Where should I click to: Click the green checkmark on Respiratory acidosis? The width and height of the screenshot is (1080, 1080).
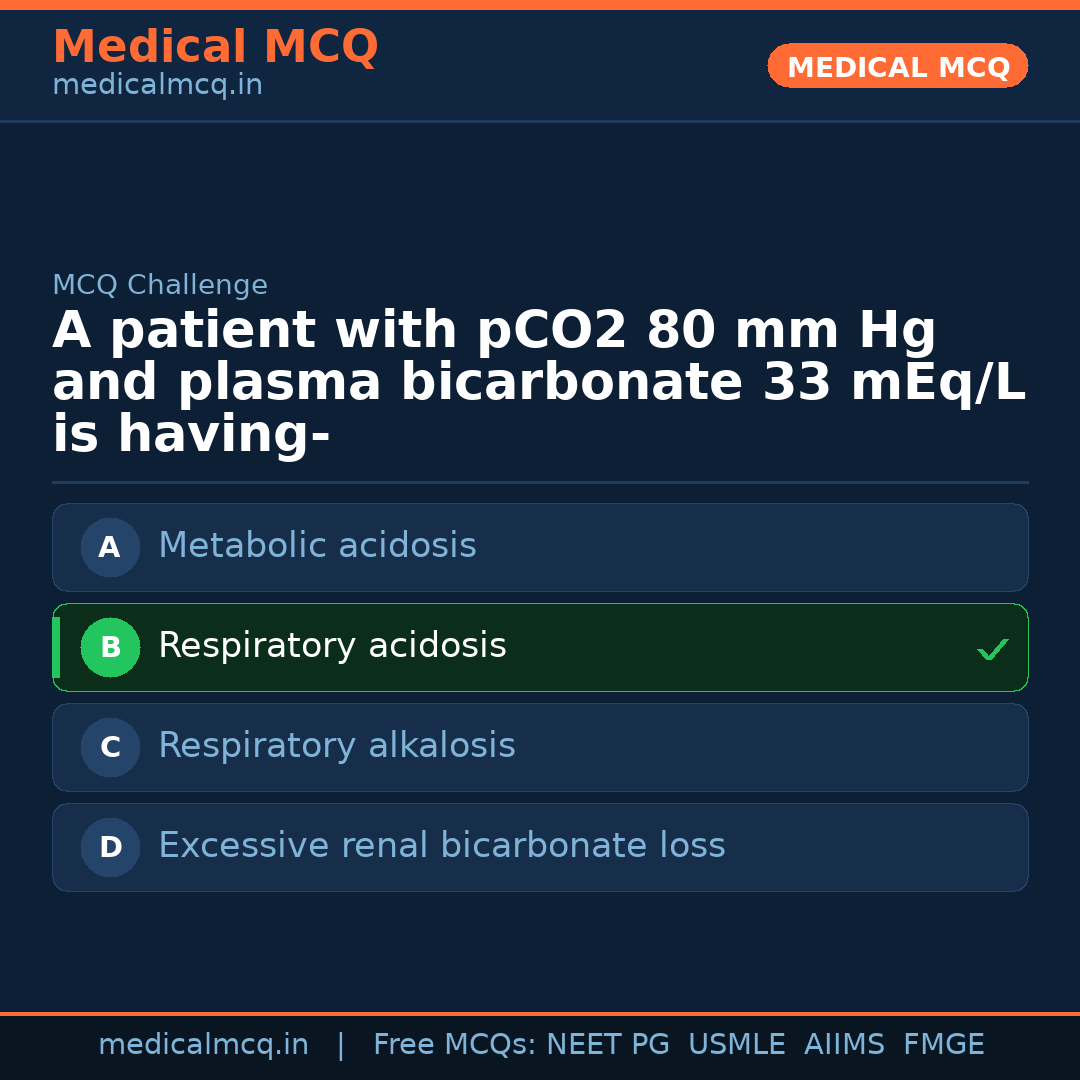[993, 649]
